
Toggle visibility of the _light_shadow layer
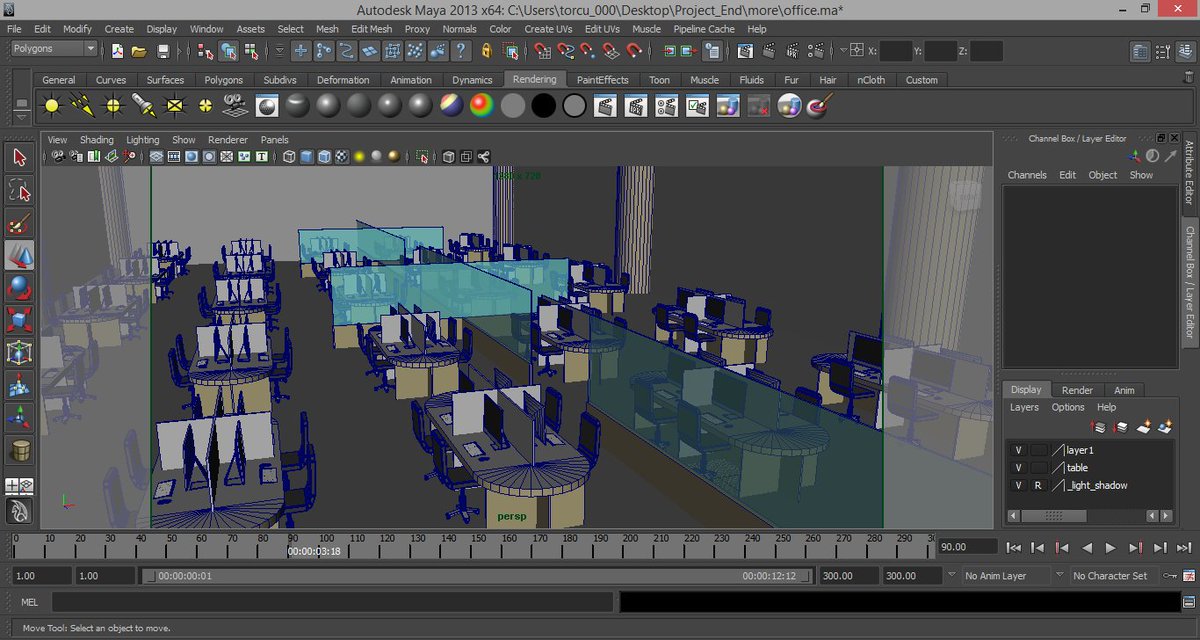point(1018,486)
